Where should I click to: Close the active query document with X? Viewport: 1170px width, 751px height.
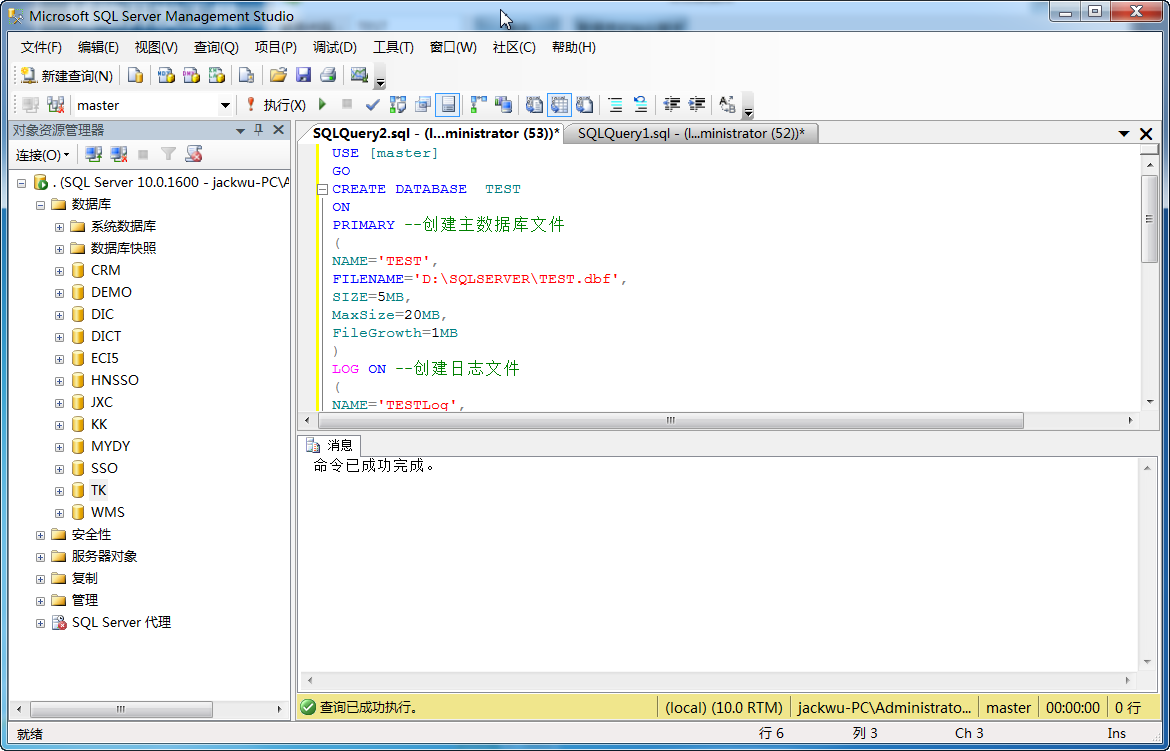click(x=1146, y=134)
